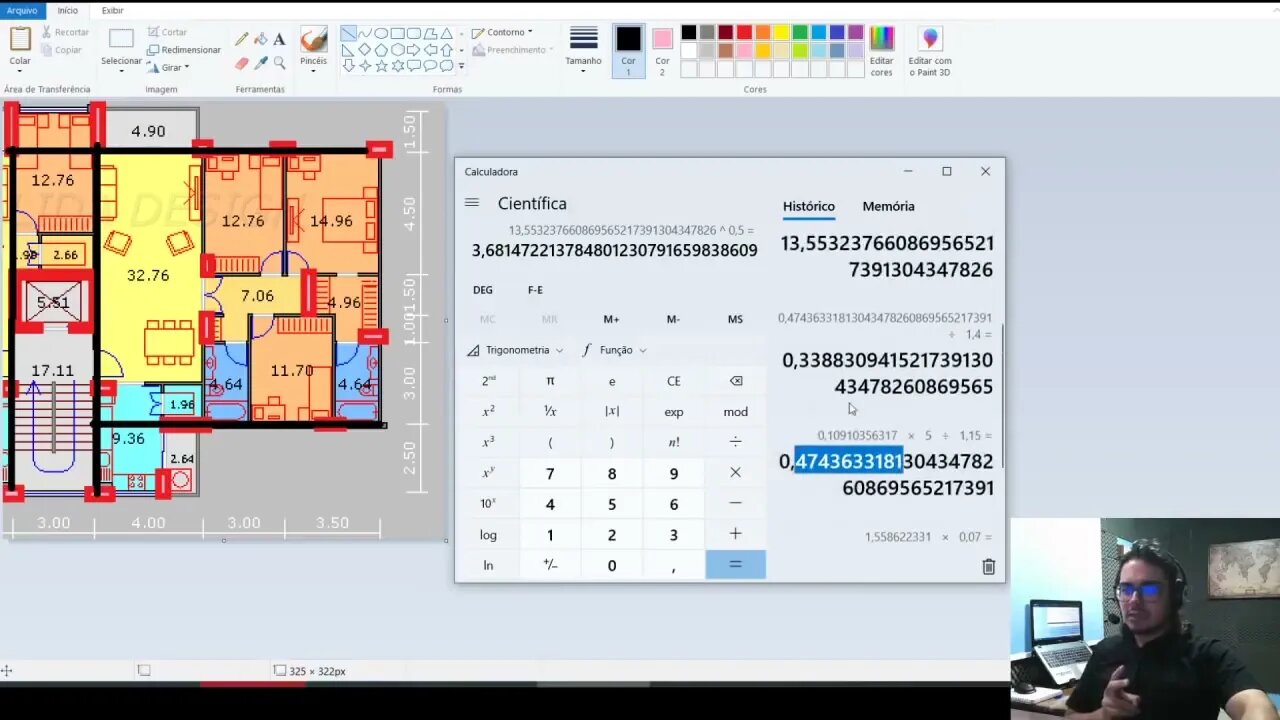Pick the red color swatch
Image resolution: width=1280 pixels, height=720 pixels.
pyautogui.click(x=744, y=32)
